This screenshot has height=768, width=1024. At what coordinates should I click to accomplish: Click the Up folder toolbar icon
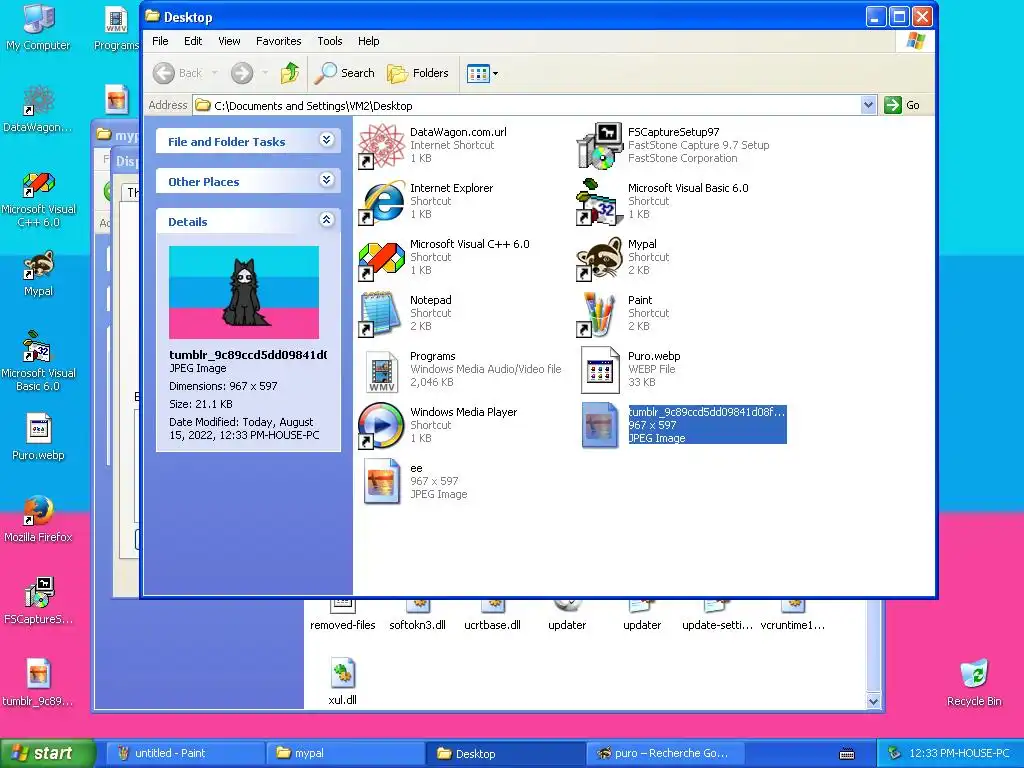(290, 73)
